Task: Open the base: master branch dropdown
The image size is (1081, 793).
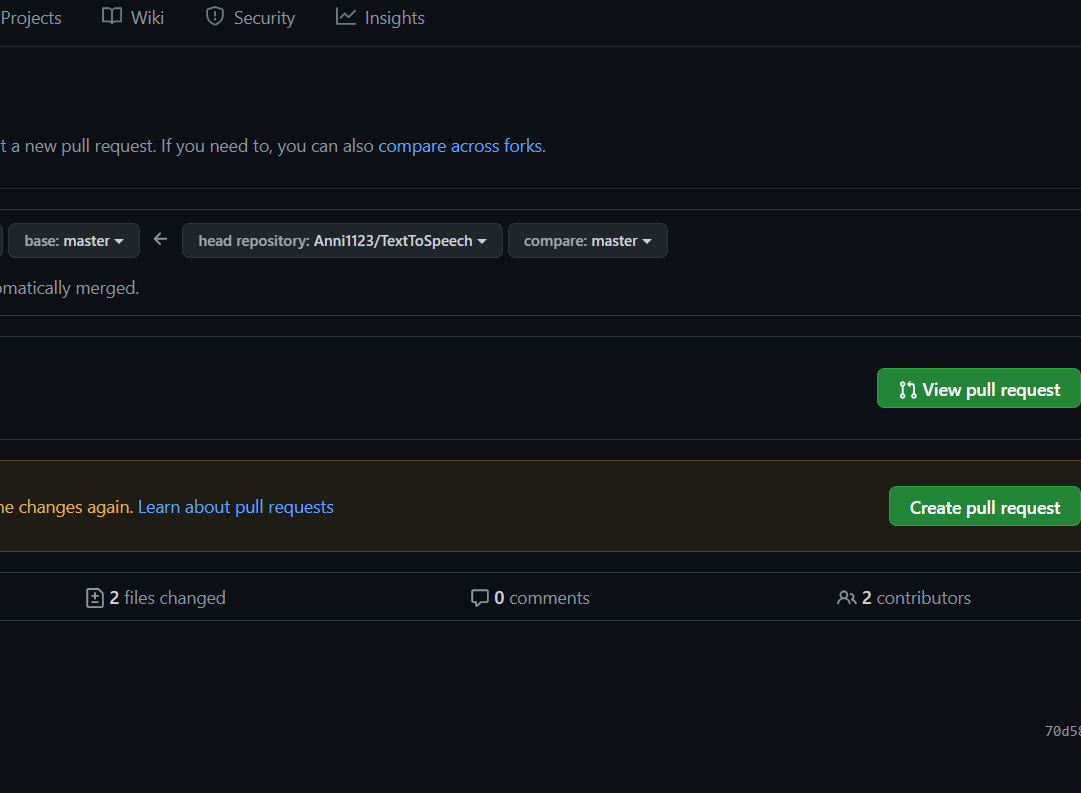Action: coord(74,241)
